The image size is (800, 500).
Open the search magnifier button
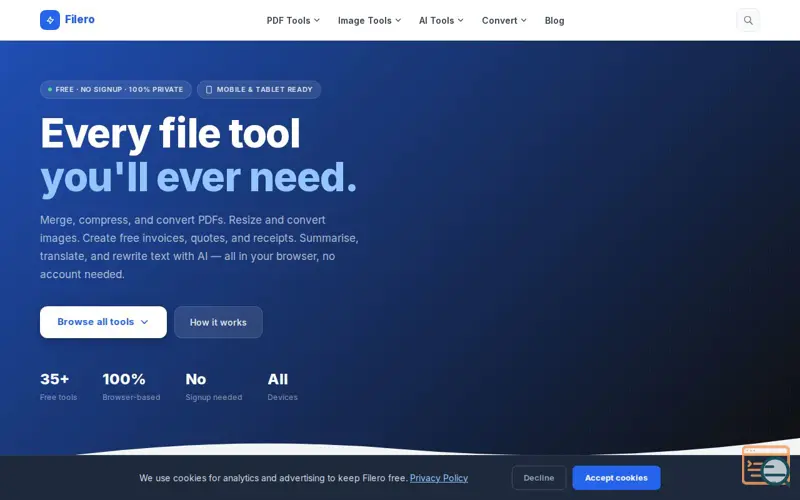coord(748,20)
